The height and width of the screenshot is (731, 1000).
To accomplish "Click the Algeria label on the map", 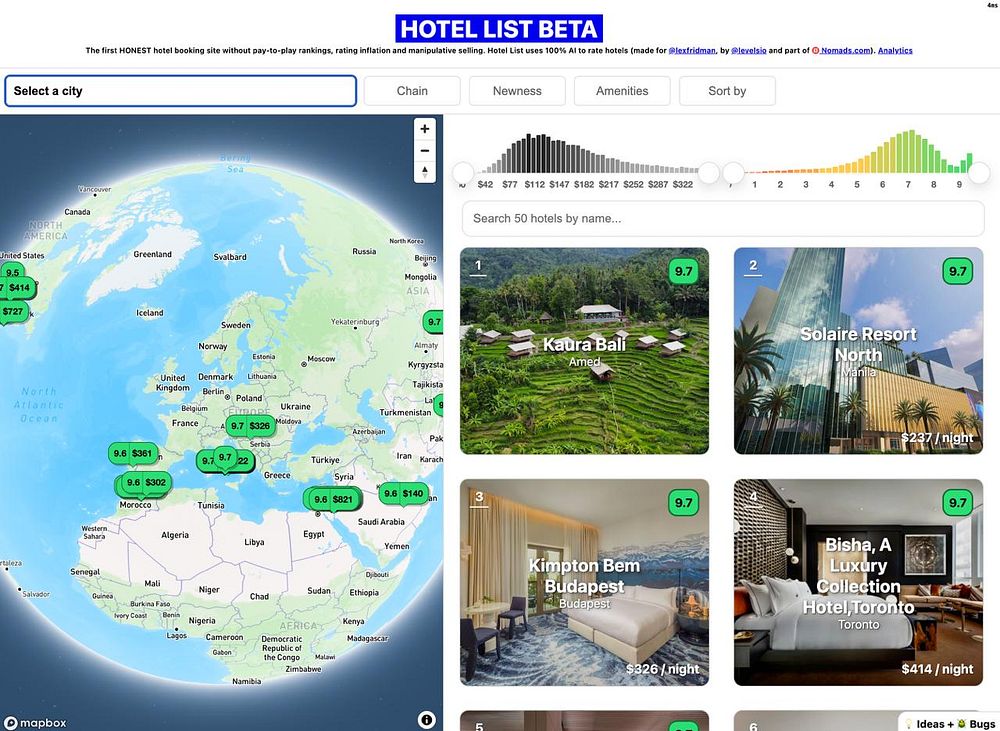I will pos(175,535).
